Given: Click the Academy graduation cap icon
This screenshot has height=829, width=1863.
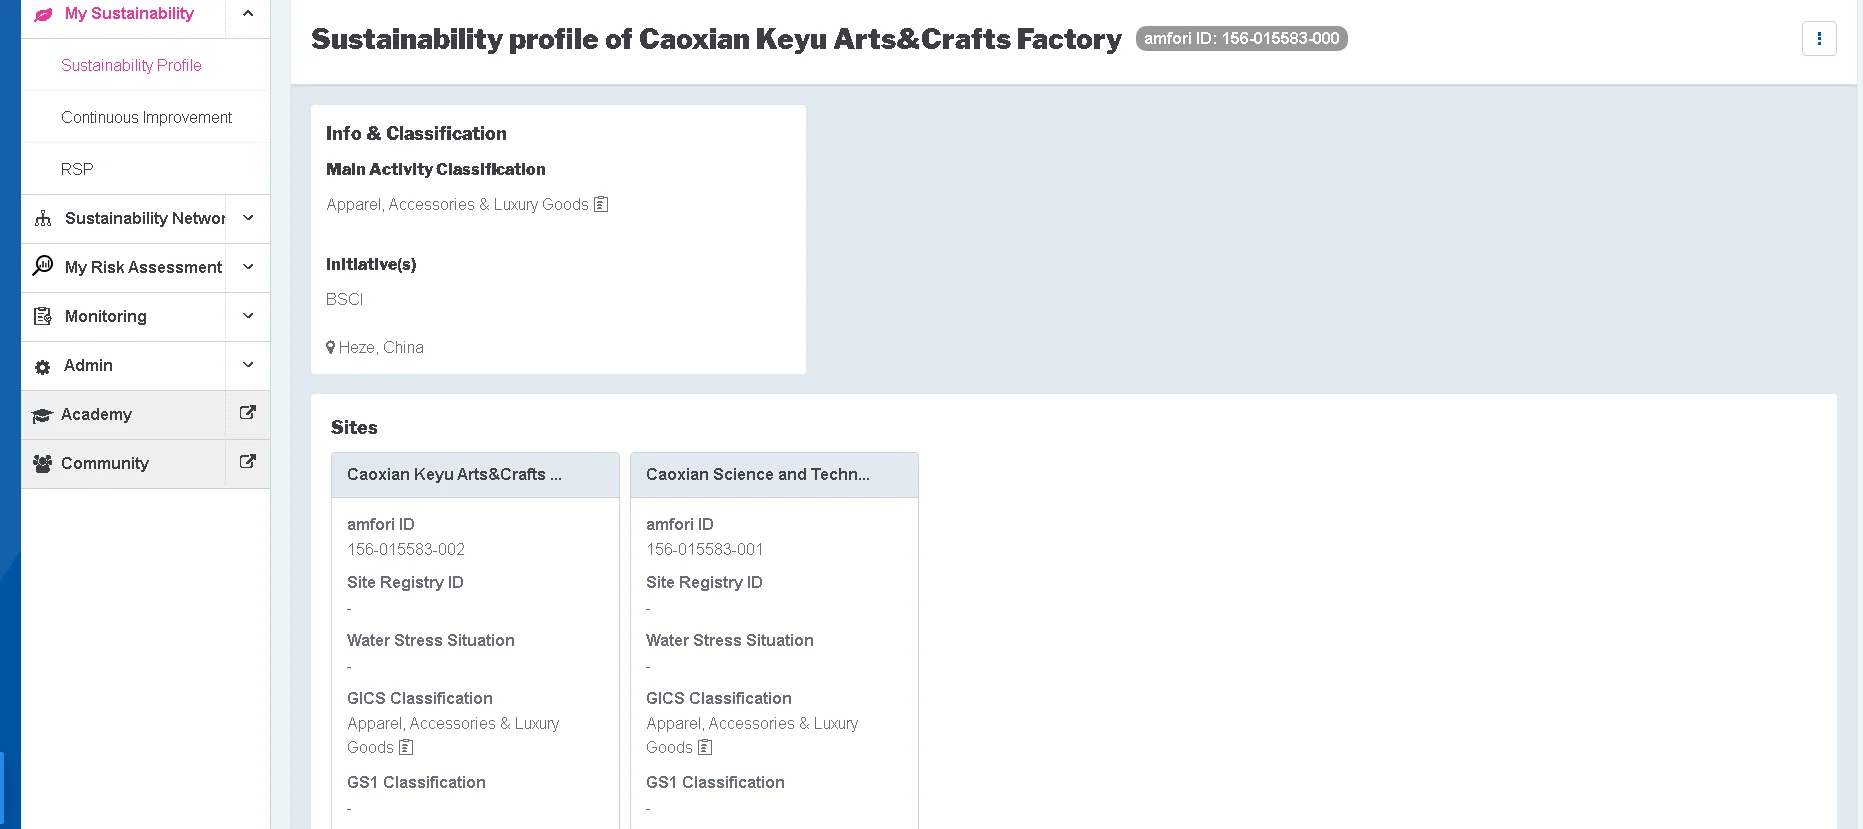Looking at the screenshot, I should click(x=42, y=415).
